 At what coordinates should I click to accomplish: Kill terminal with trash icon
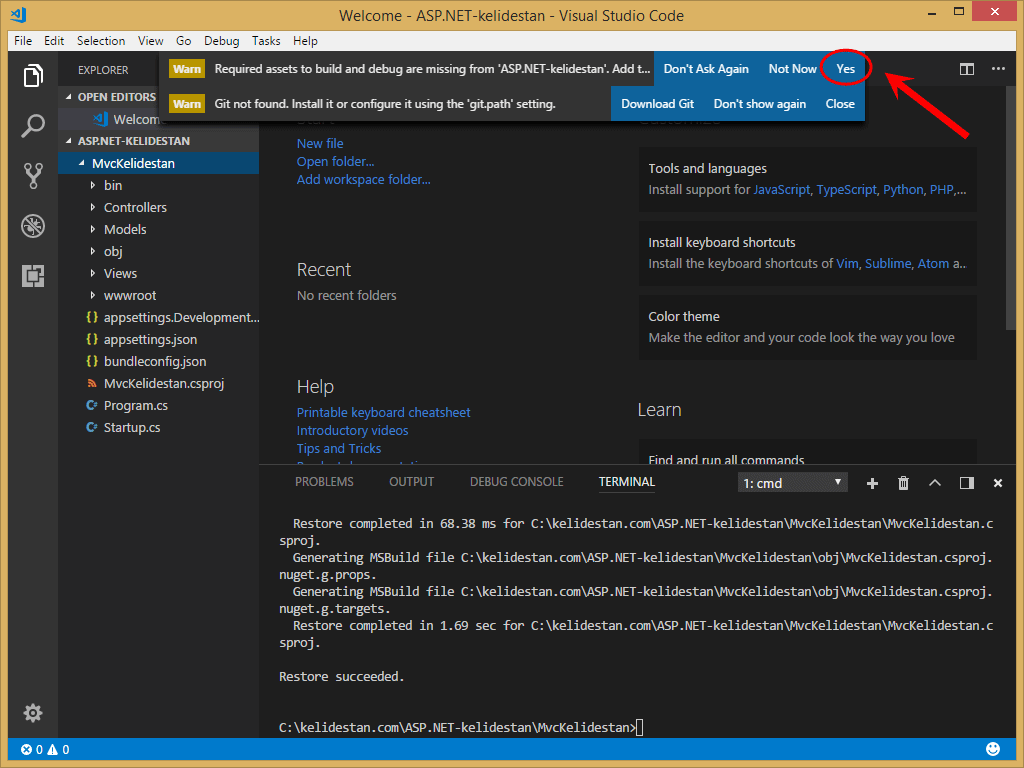coord(903,483)
